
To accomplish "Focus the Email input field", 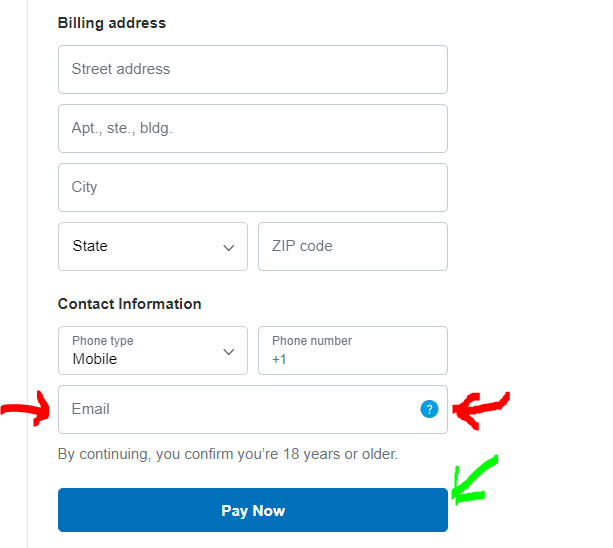I will pyautogui.click(x=253, y=410).
